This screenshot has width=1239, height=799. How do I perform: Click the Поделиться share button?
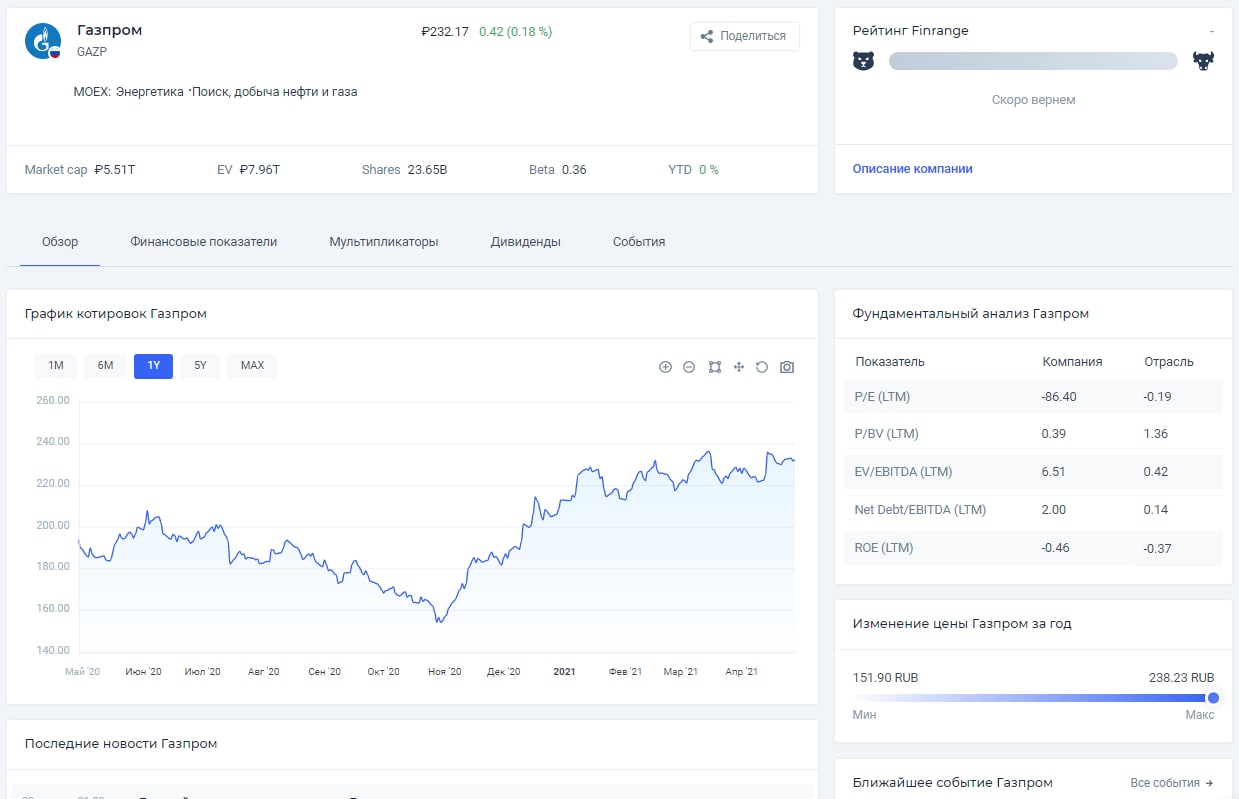point(744,36)
